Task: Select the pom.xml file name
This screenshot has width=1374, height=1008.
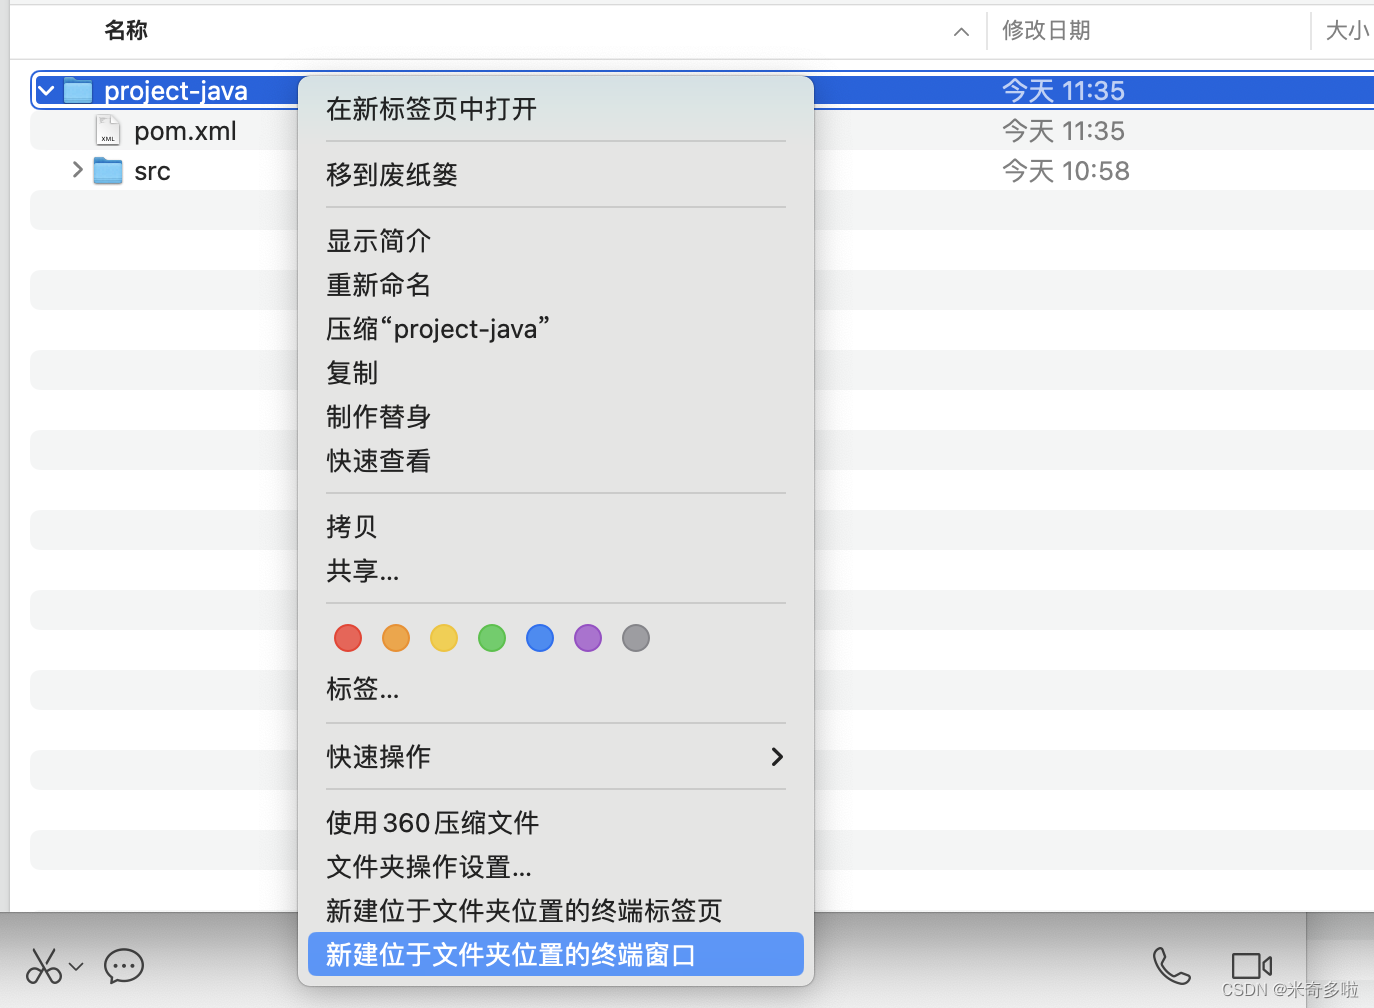Action: (x=185, y=131)
